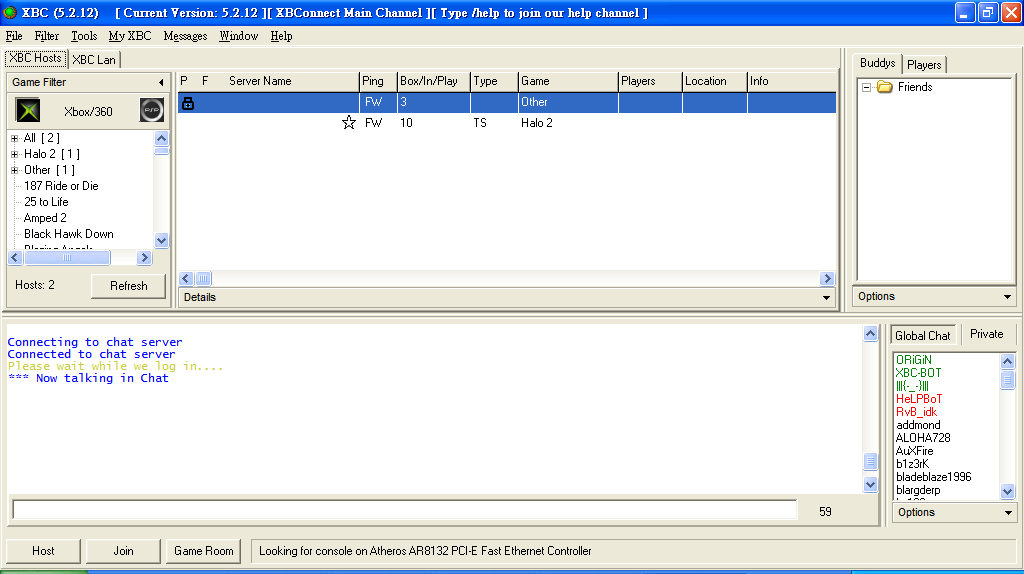
Task: Click the Friends folder icon
Action: pos(884,87)
